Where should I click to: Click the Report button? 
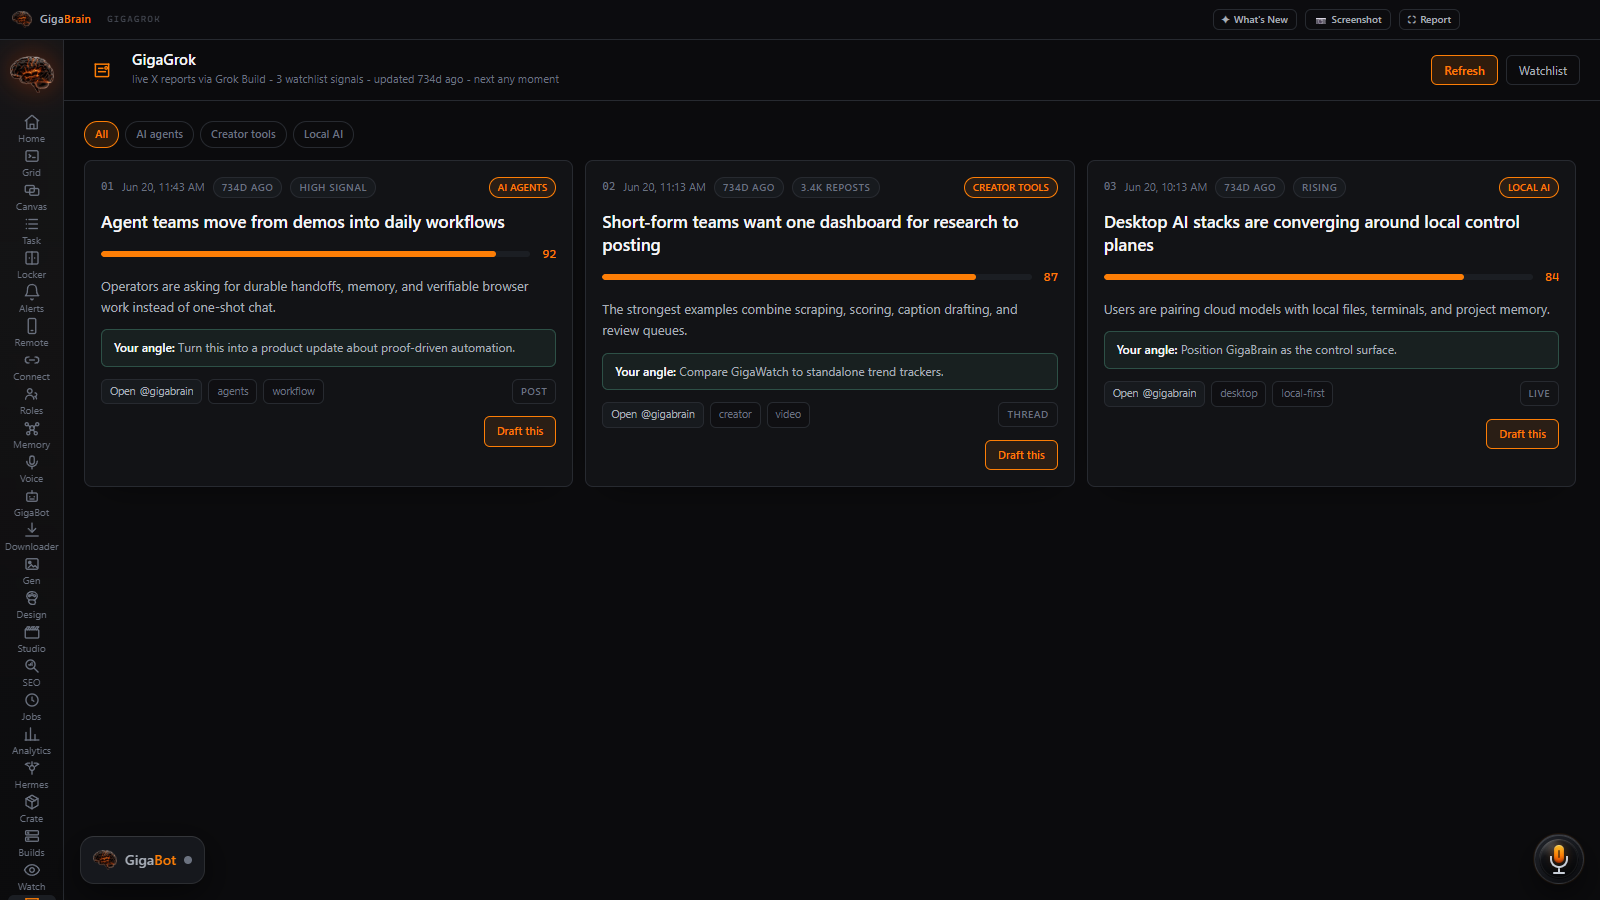pos(1429,19)
